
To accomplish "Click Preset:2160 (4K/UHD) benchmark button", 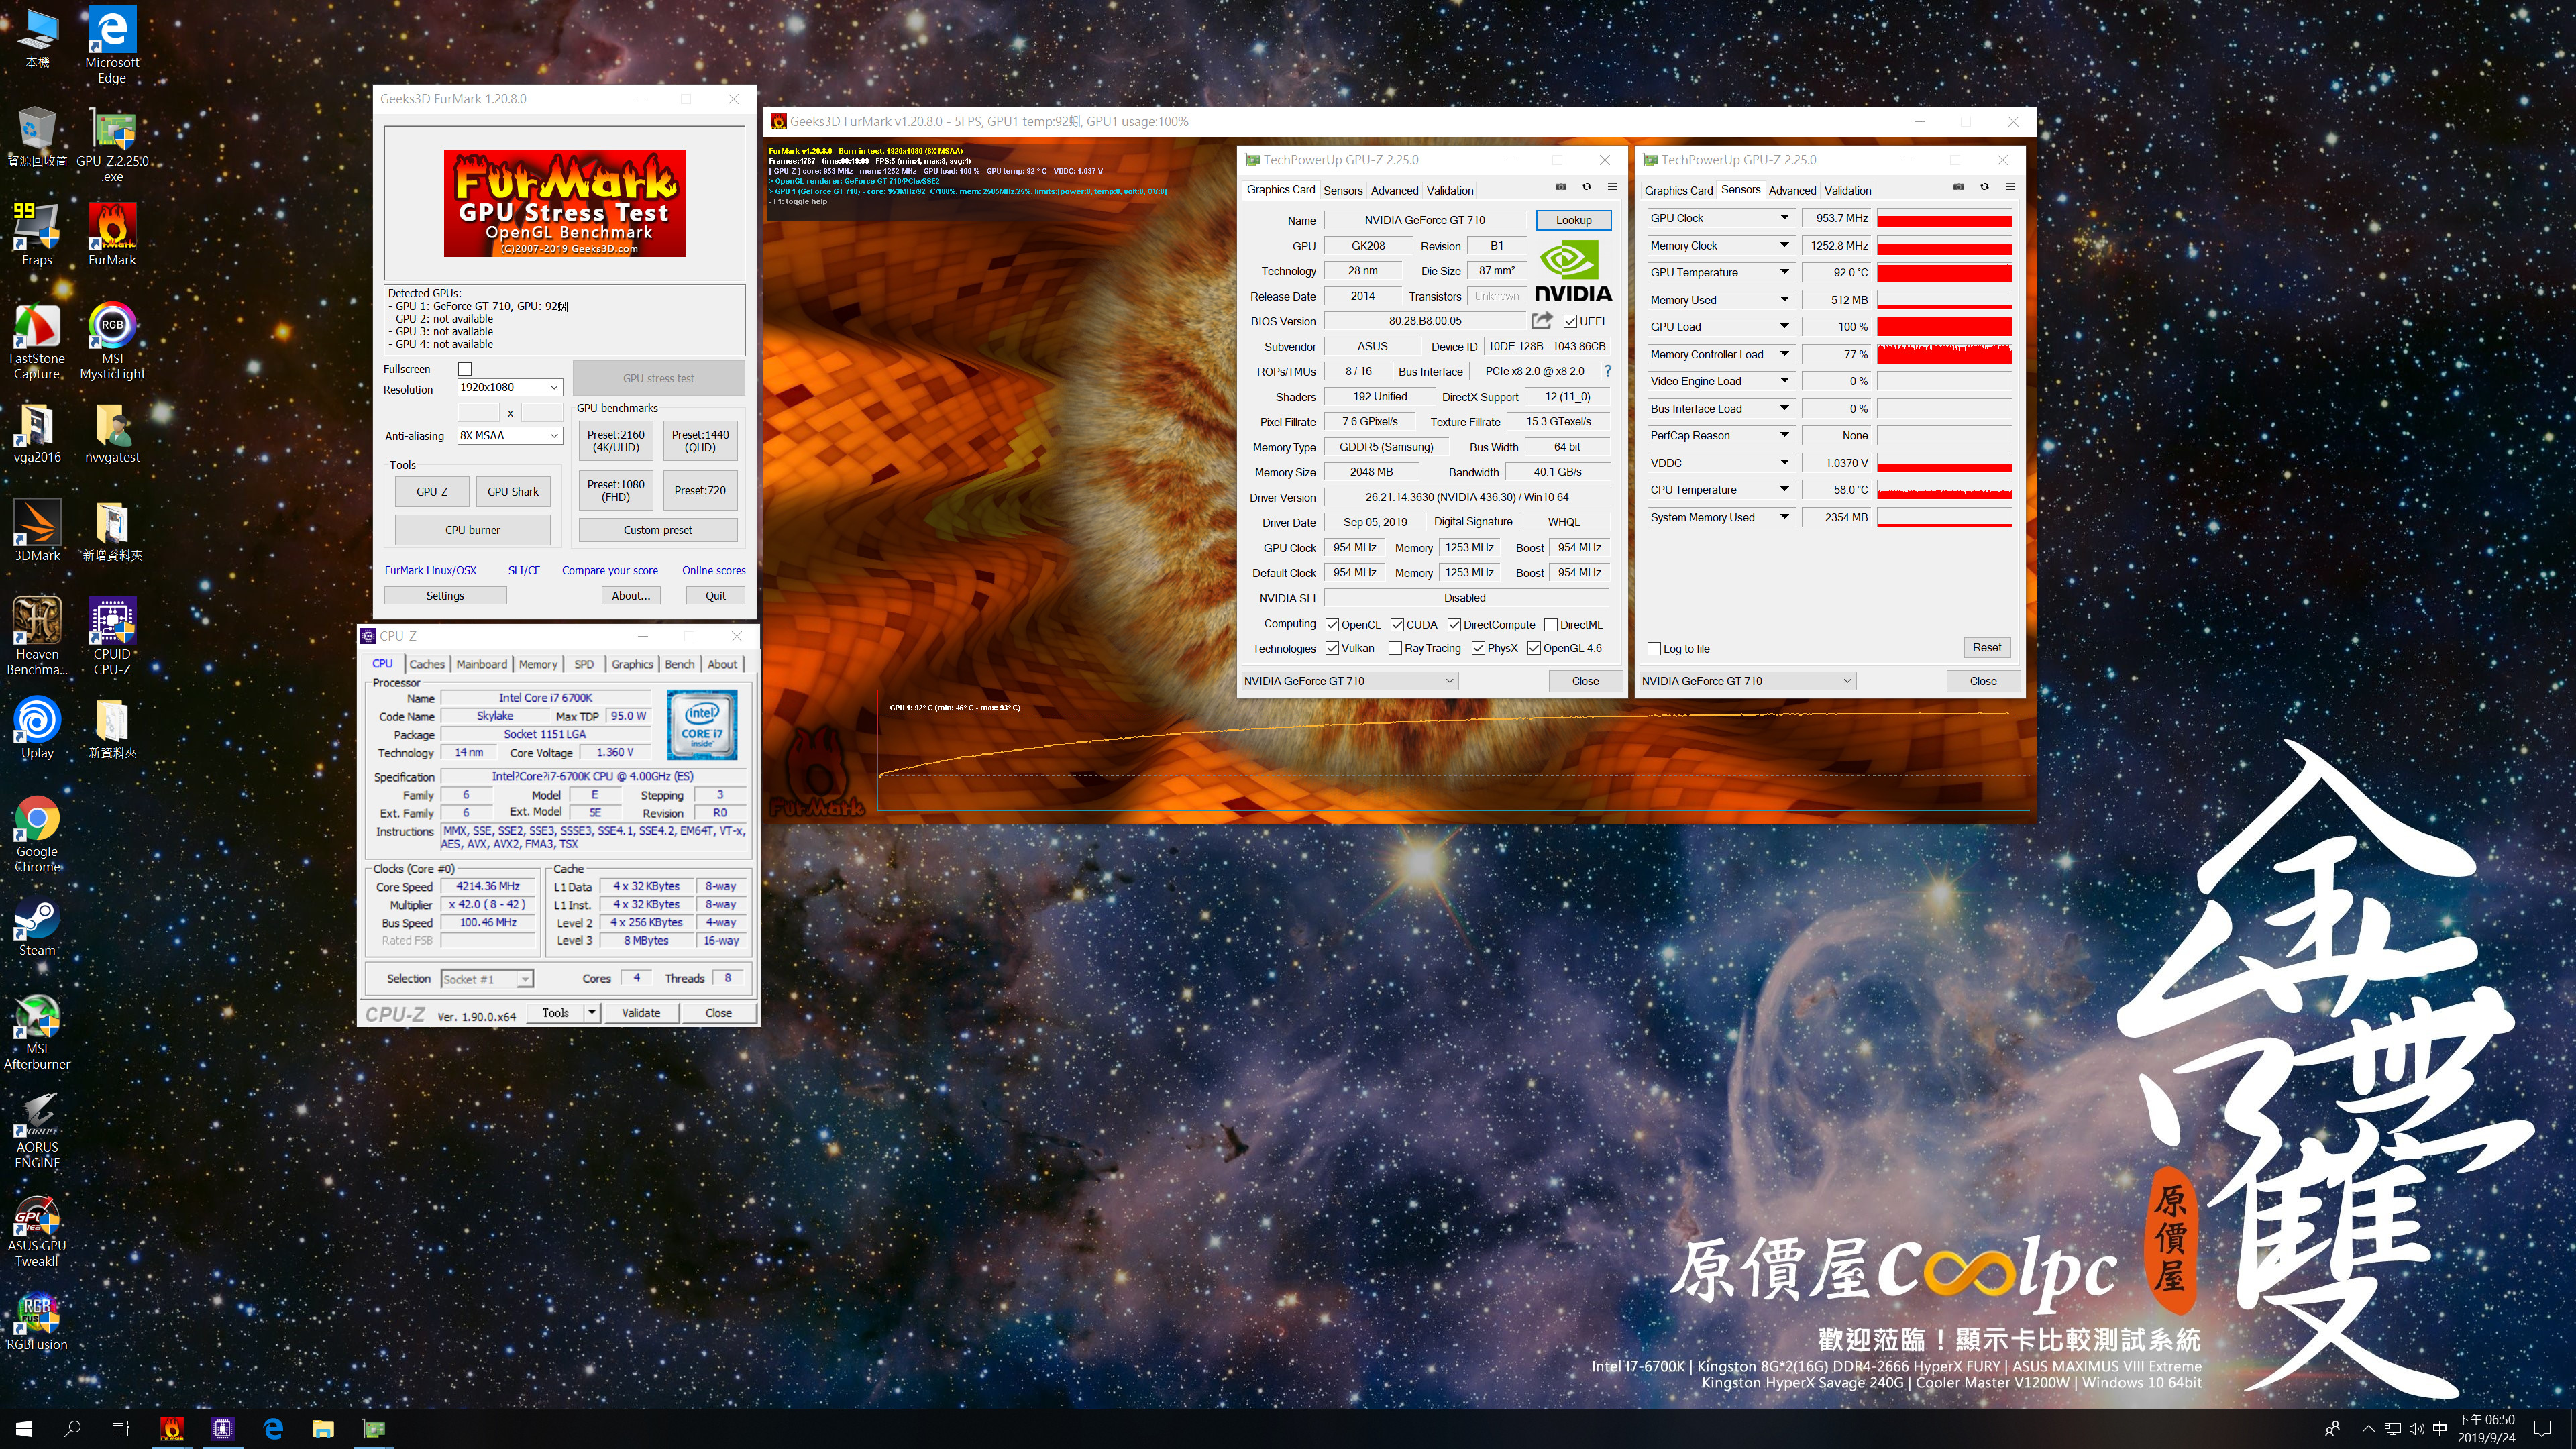I will click(x=616, y=441).
